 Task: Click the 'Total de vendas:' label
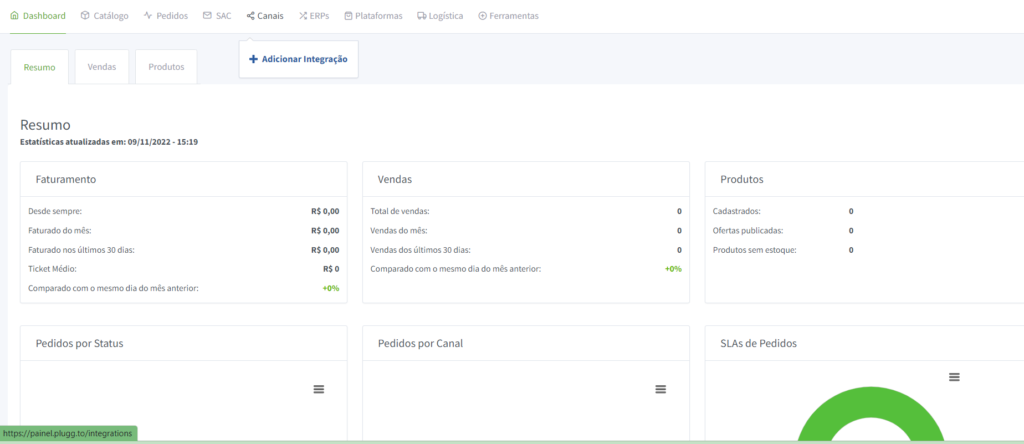pos(400,212)
